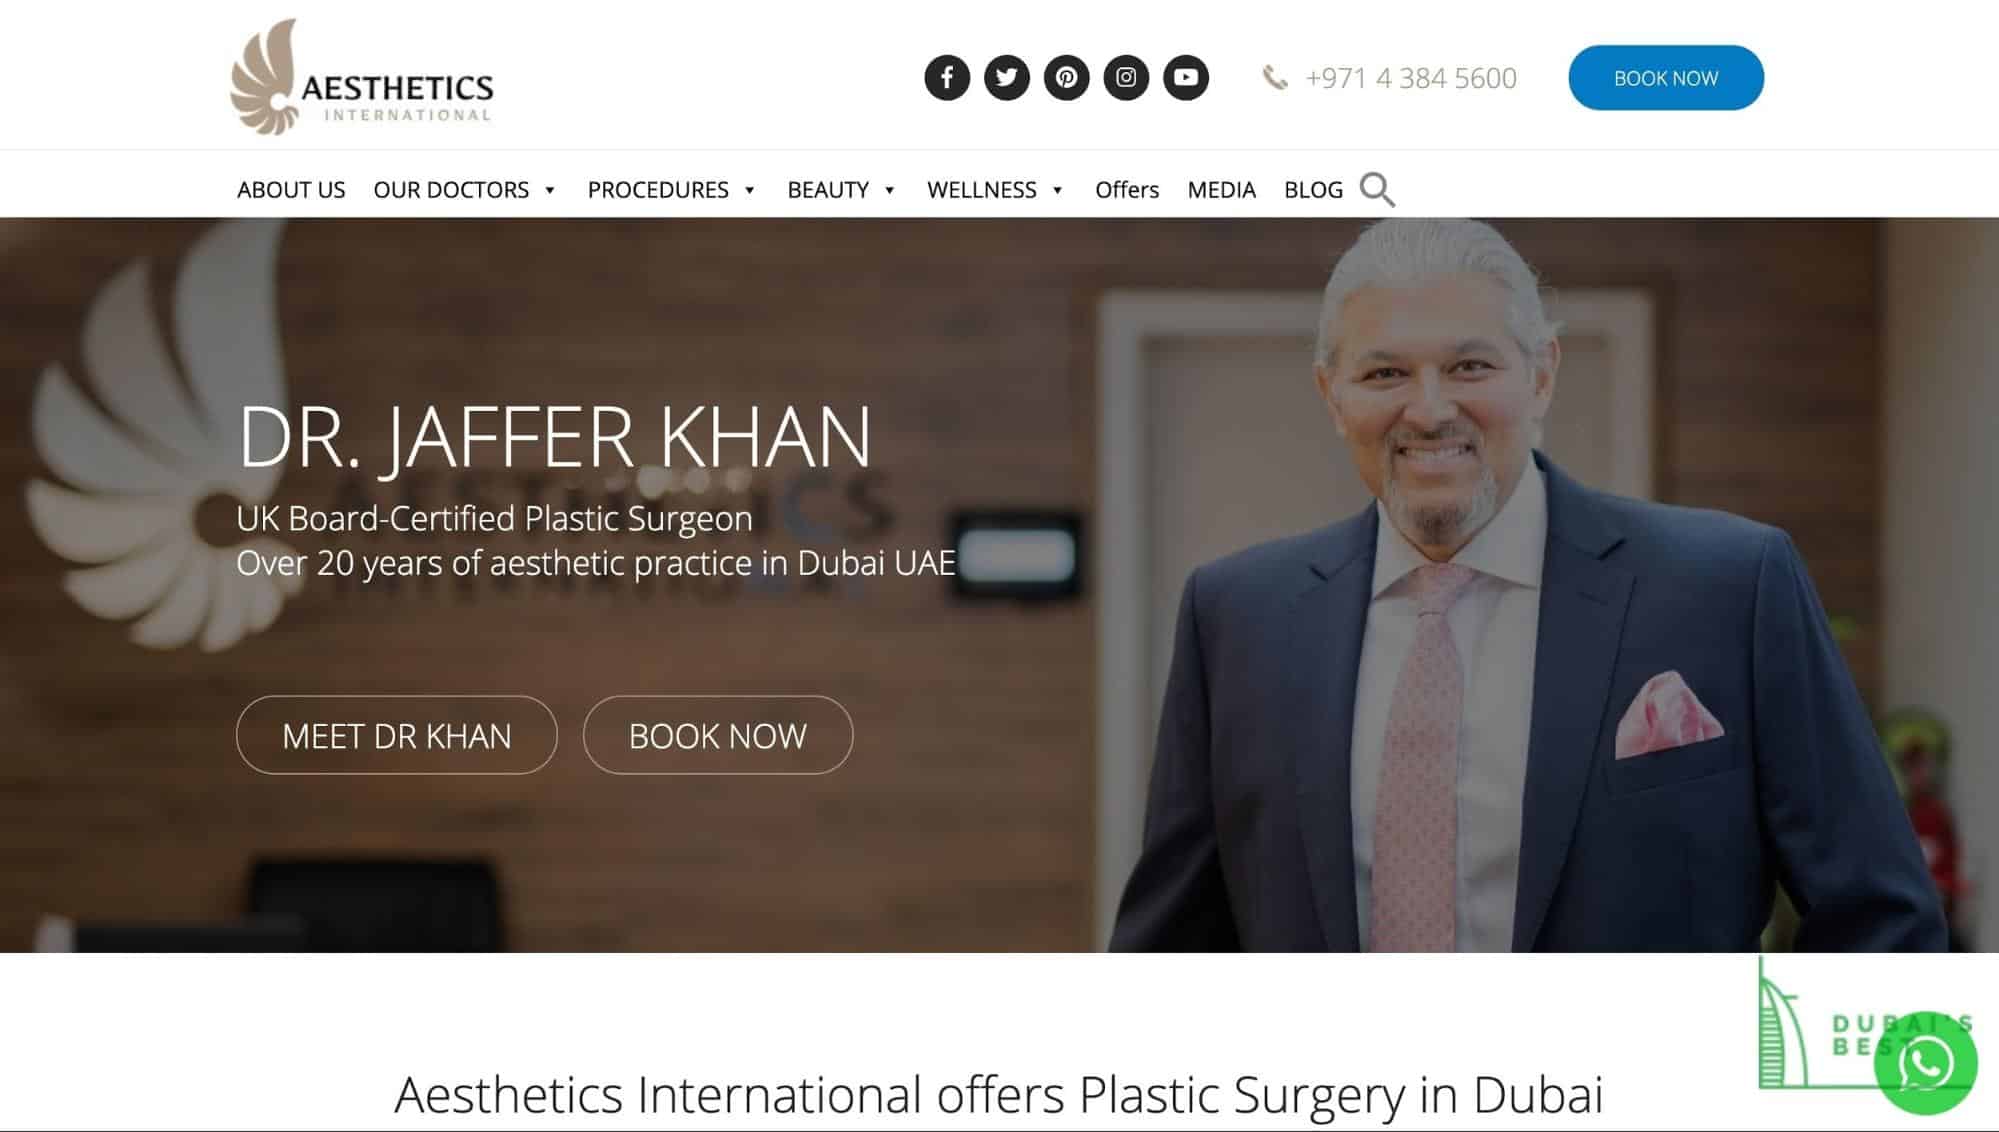Screen dimensions: 1999x1132
Task: Click the phone handset icon
Action: [1274, 78]
